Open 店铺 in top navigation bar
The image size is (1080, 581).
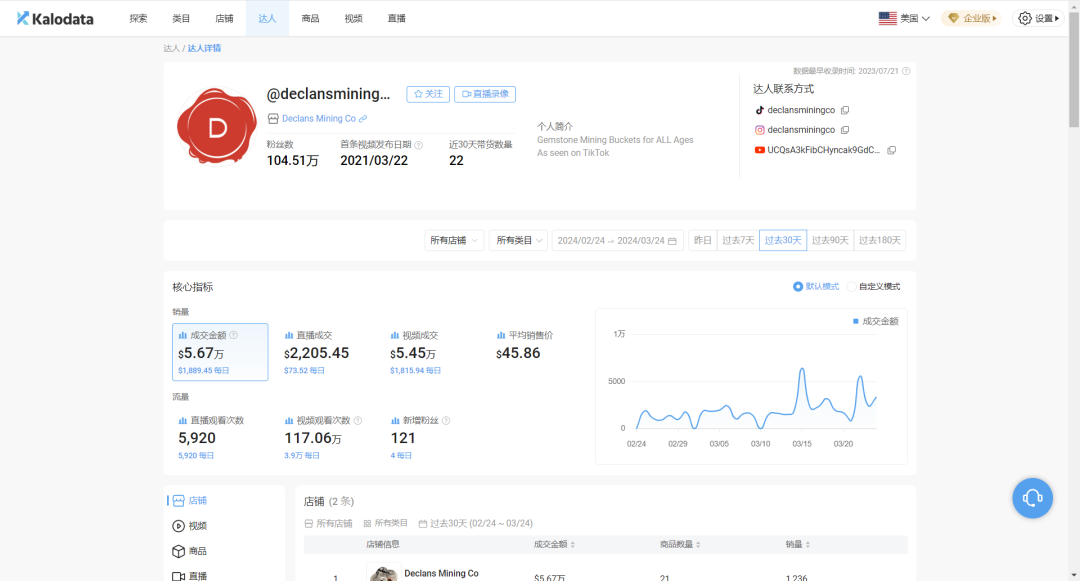click(x=225, y=19)
